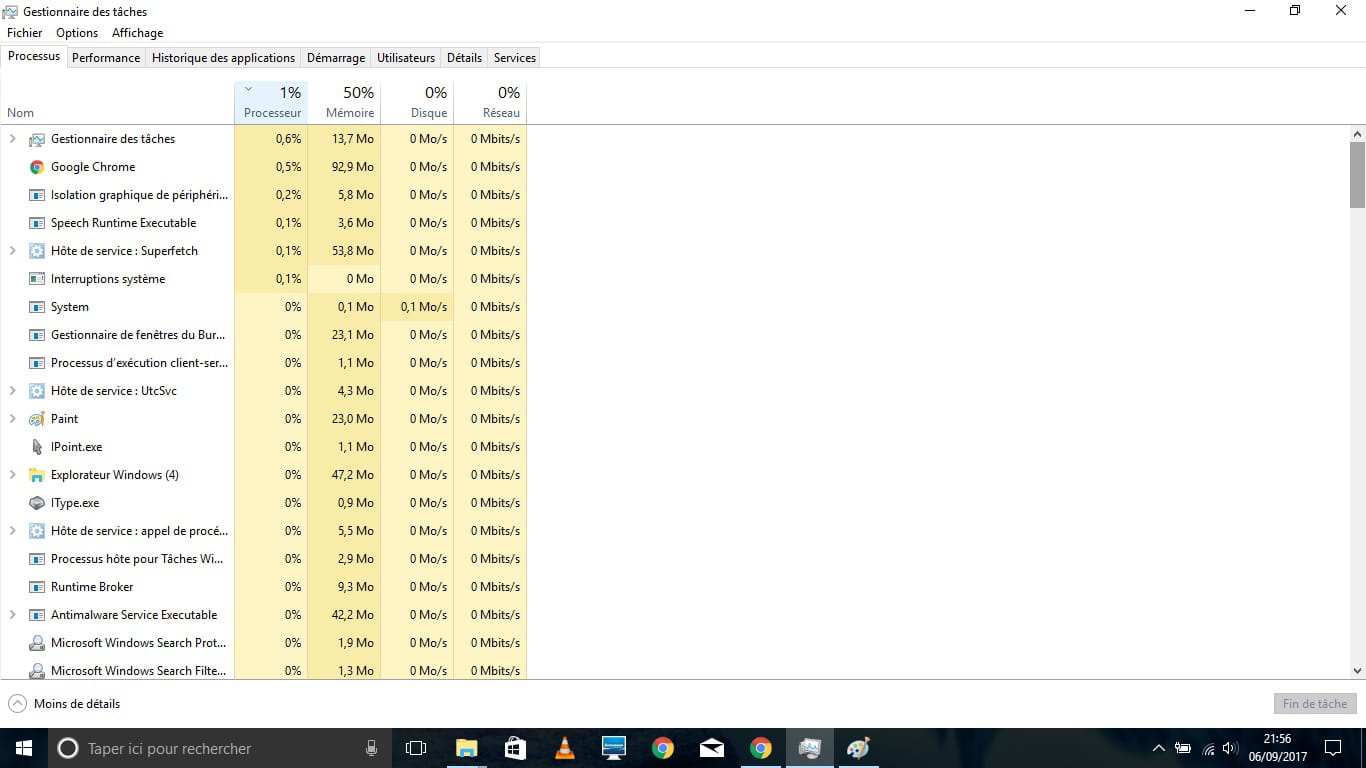Image resolution: width=1366 pixels, height=768 pixels.
Task: Show hidden system tray icons
Action: click(1158, 748)
